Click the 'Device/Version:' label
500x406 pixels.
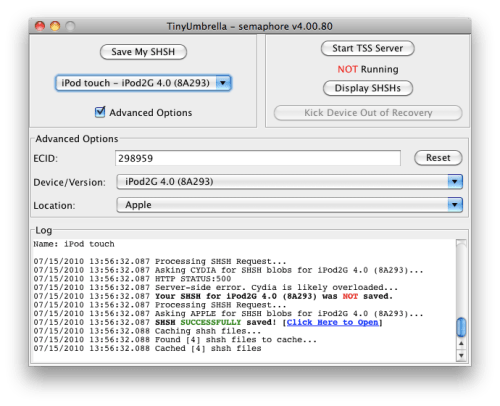click(x=69, y=182)
